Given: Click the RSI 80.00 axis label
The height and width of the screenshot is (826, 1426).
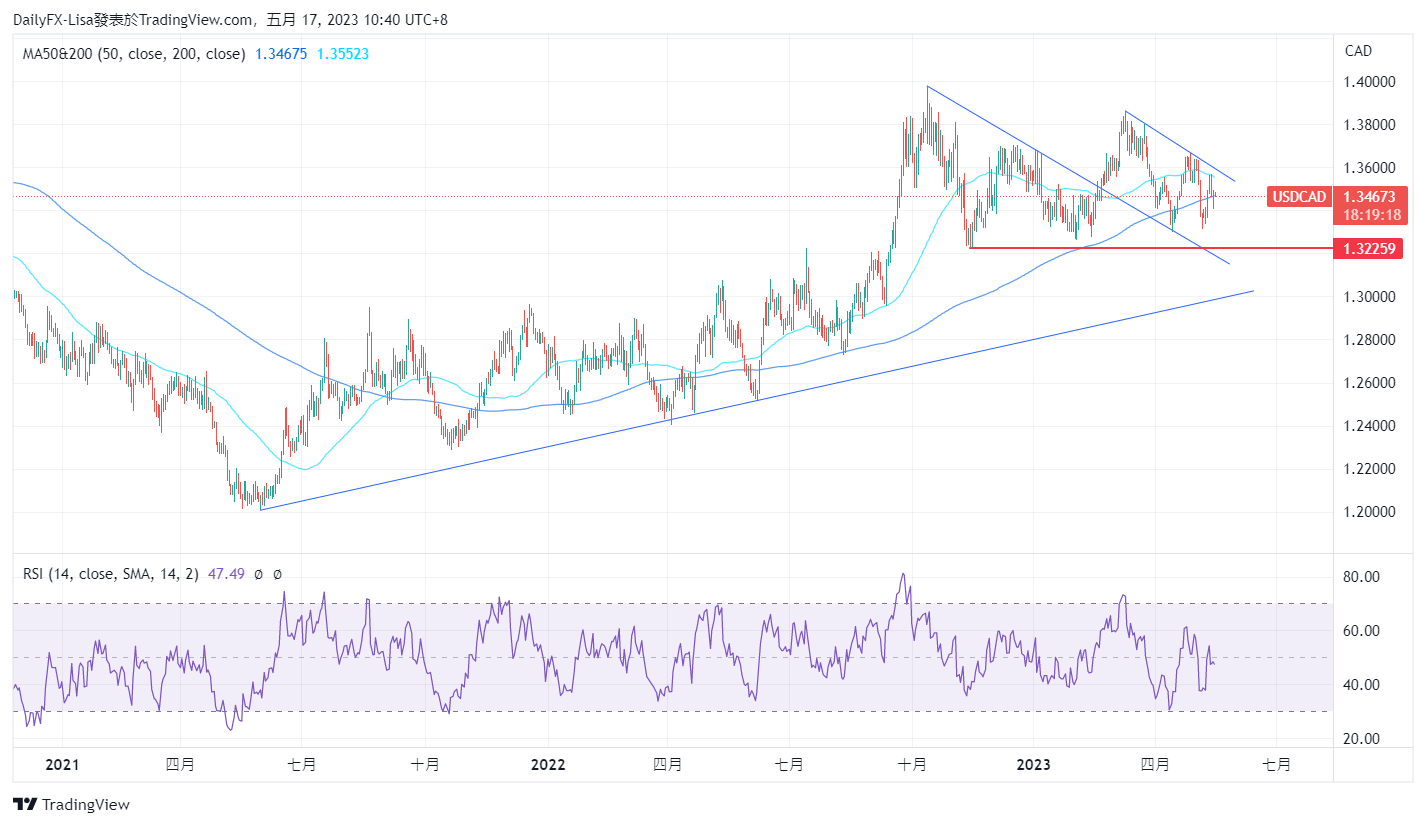Looking at the screenshot, I should coord(1362,577).
